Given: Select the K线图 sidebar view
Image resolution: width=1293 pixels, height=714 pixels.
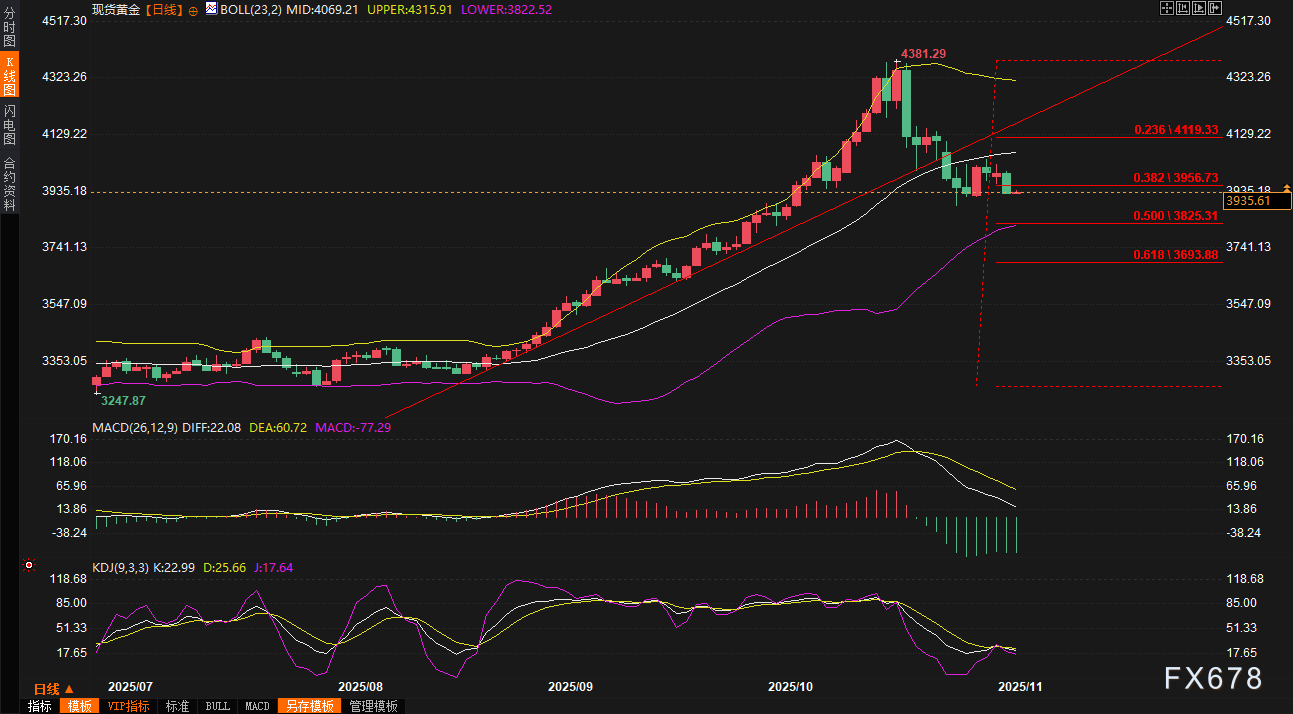Looking at the screenshot, I should click(10, 75).
